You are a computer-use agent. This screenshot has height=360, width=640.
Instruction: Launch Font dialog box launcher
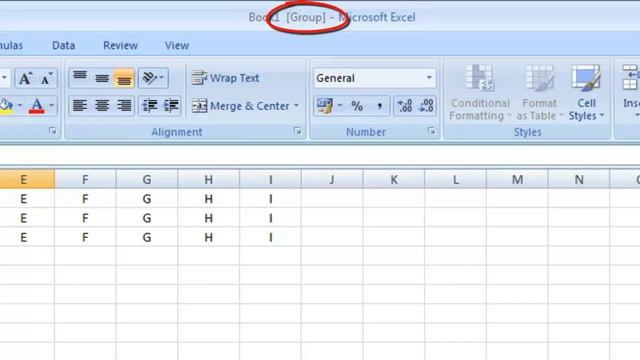pyautogui.click(x=53, y=131)
